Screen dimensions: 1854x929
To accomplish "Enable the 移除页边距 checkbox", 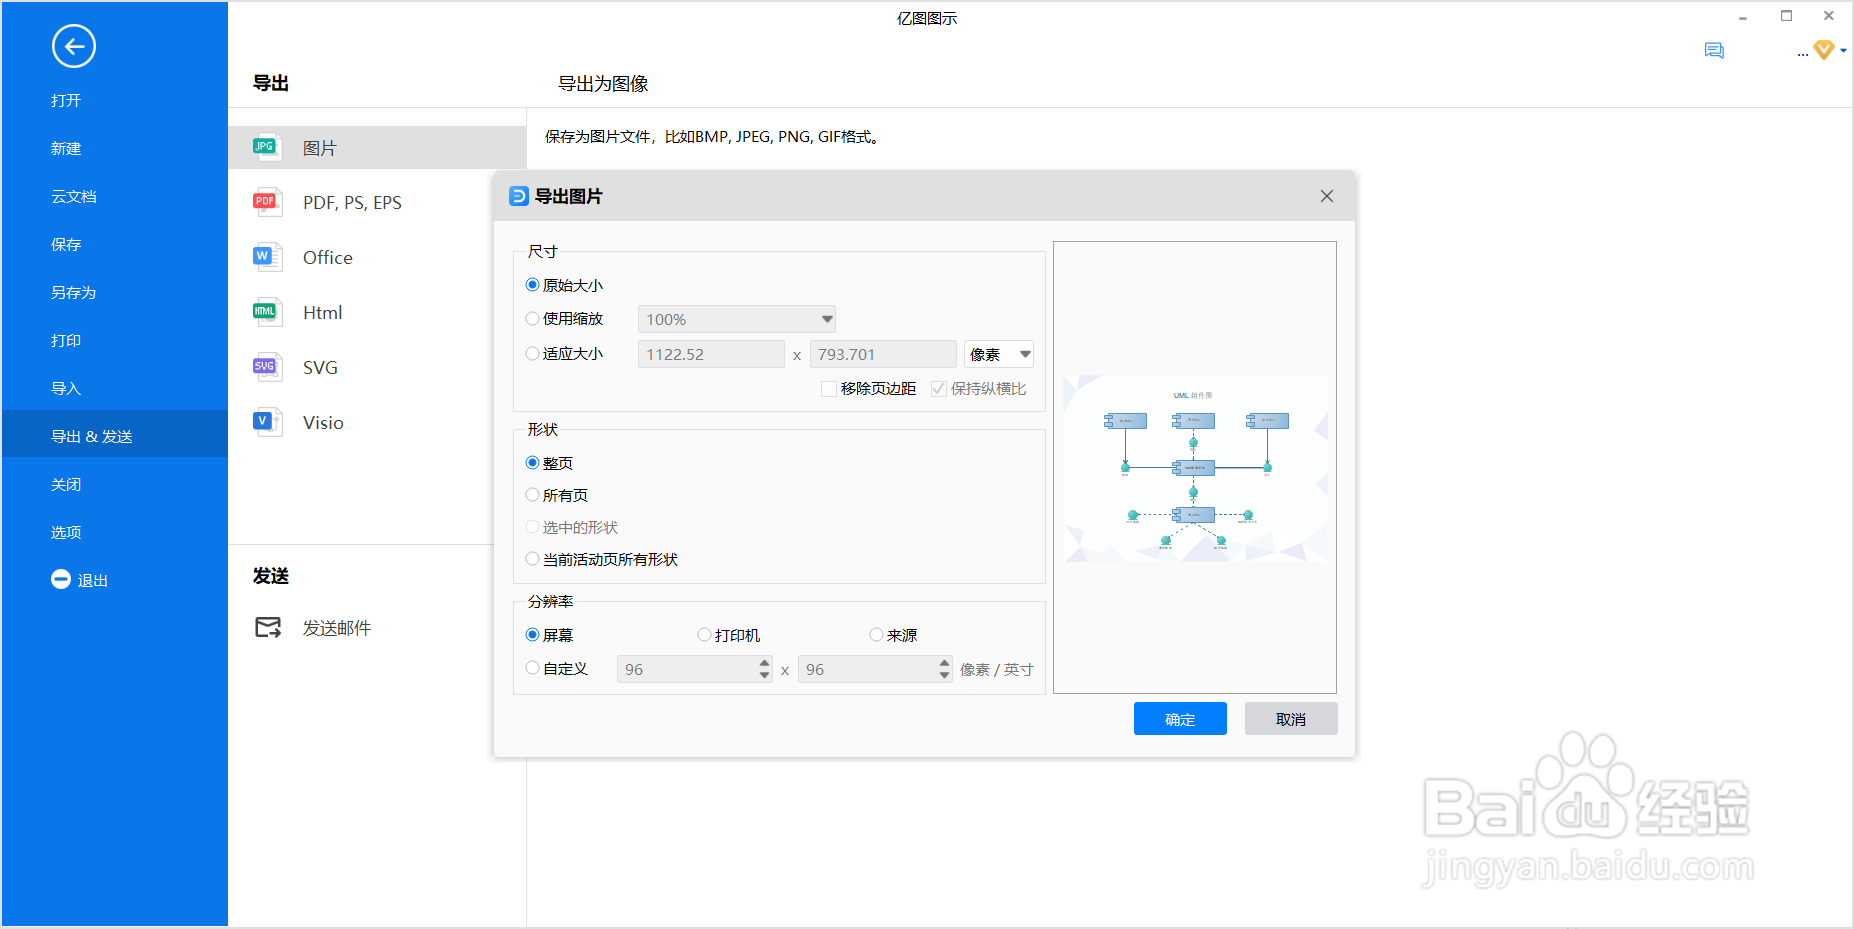I will click(x=828, y=388).
